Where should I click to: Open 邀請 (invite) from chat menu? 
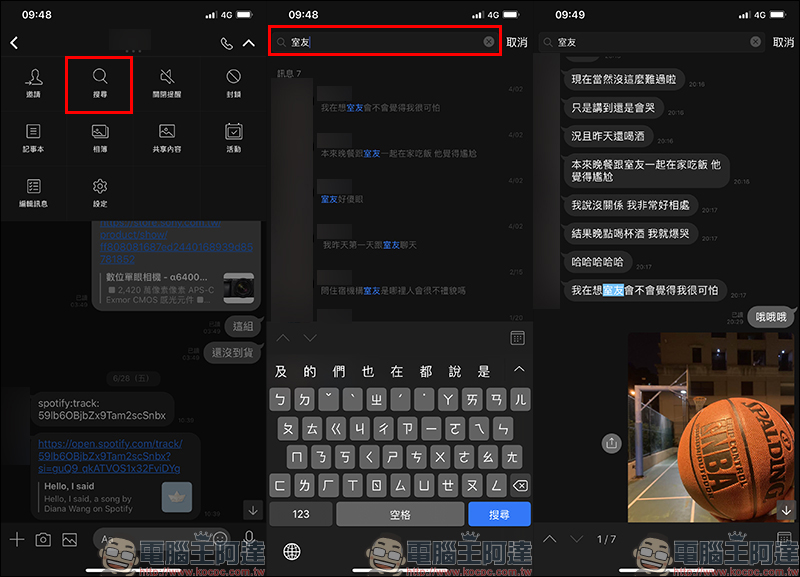pyautogui.click(x=34, y=83)
